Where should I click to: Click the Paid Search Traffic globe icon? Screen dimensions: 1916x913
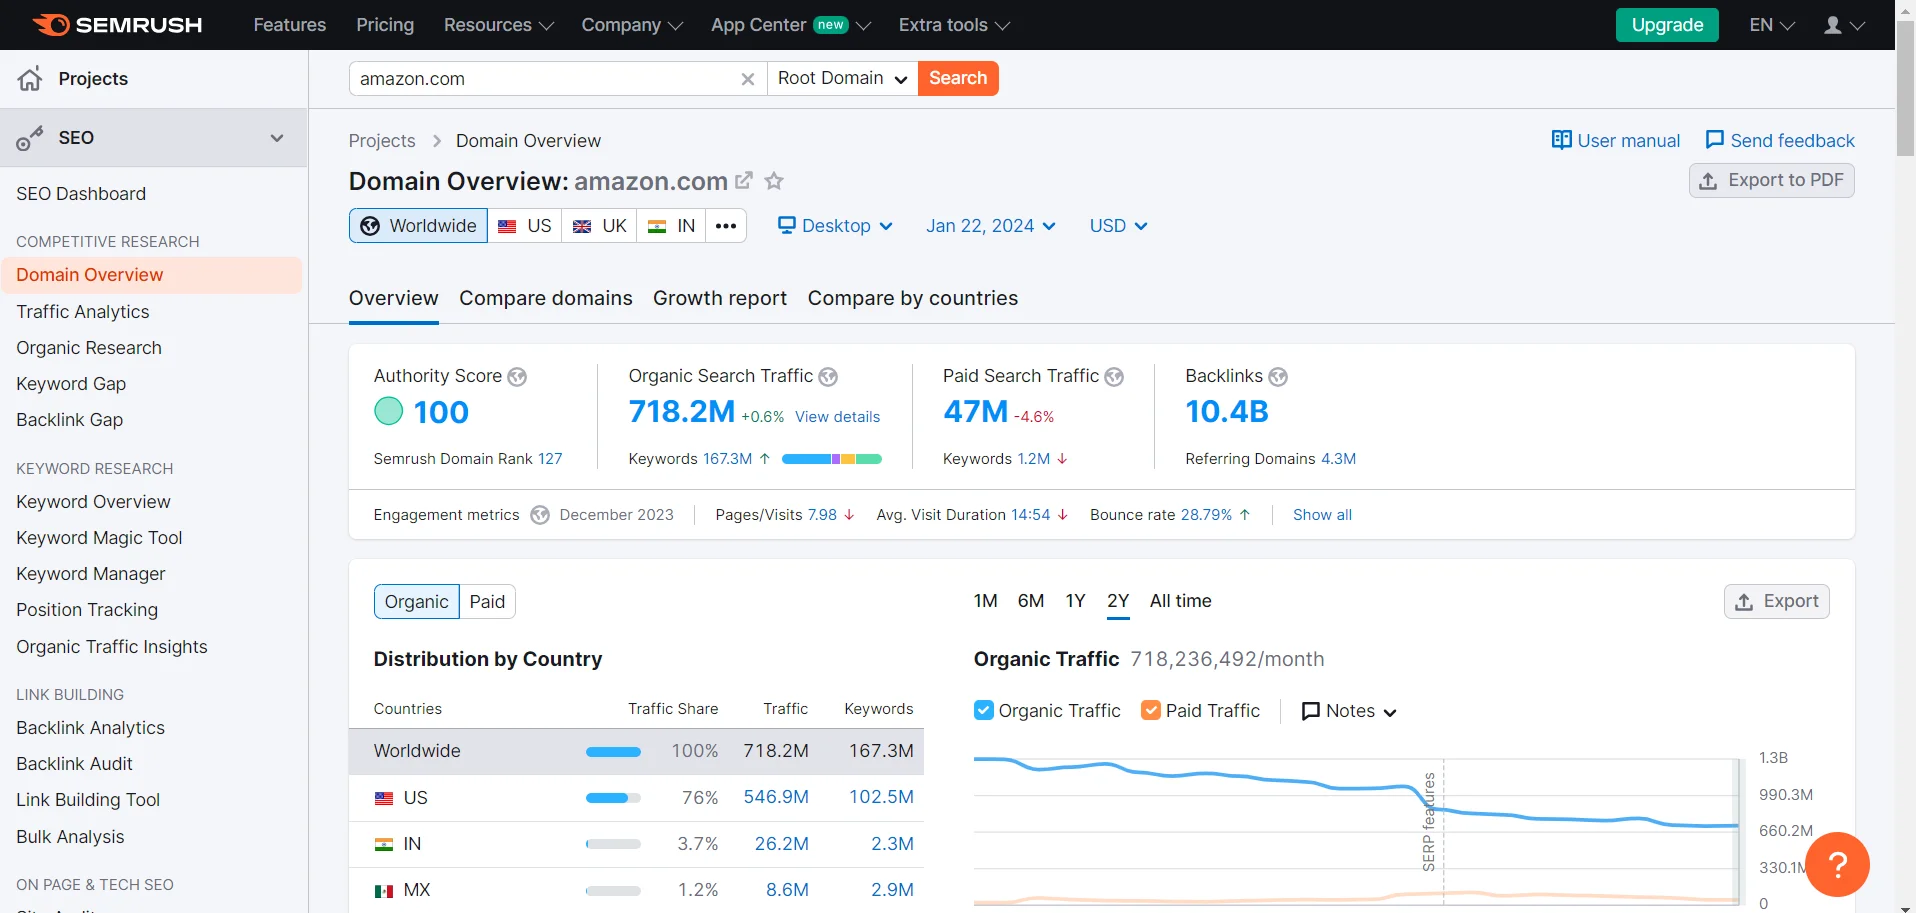[1114, 377]
